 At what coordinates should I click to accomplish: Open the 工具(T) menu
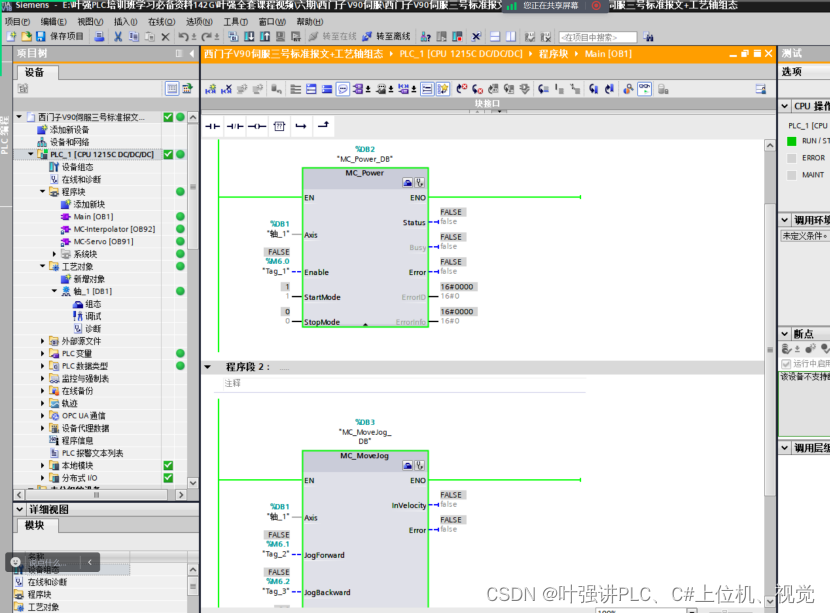click(x=236, y=22)
